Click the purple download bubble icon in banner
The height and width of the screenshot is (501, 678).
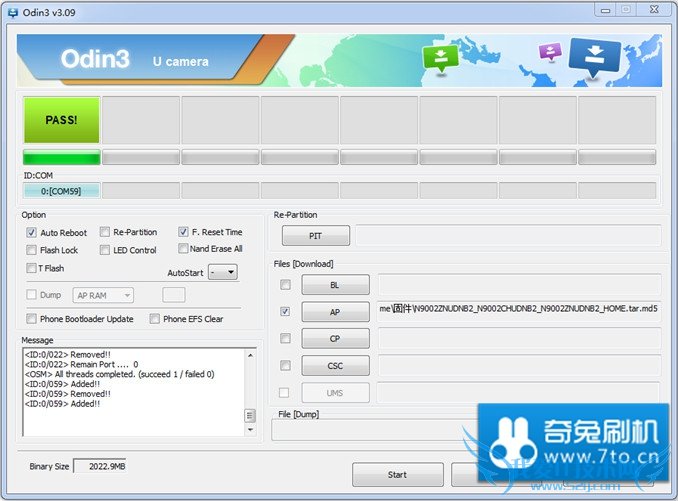[x=550, y=52]
